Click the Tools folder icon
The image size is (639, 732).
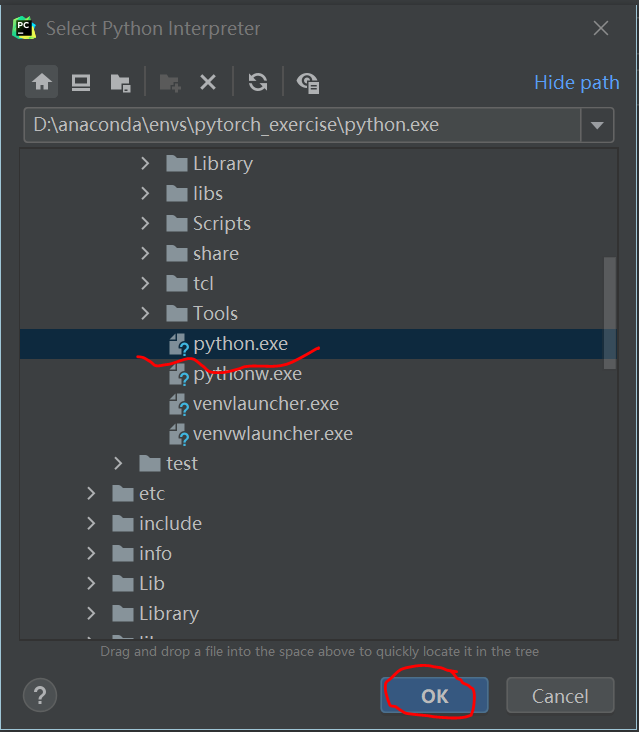pos(177,314)
